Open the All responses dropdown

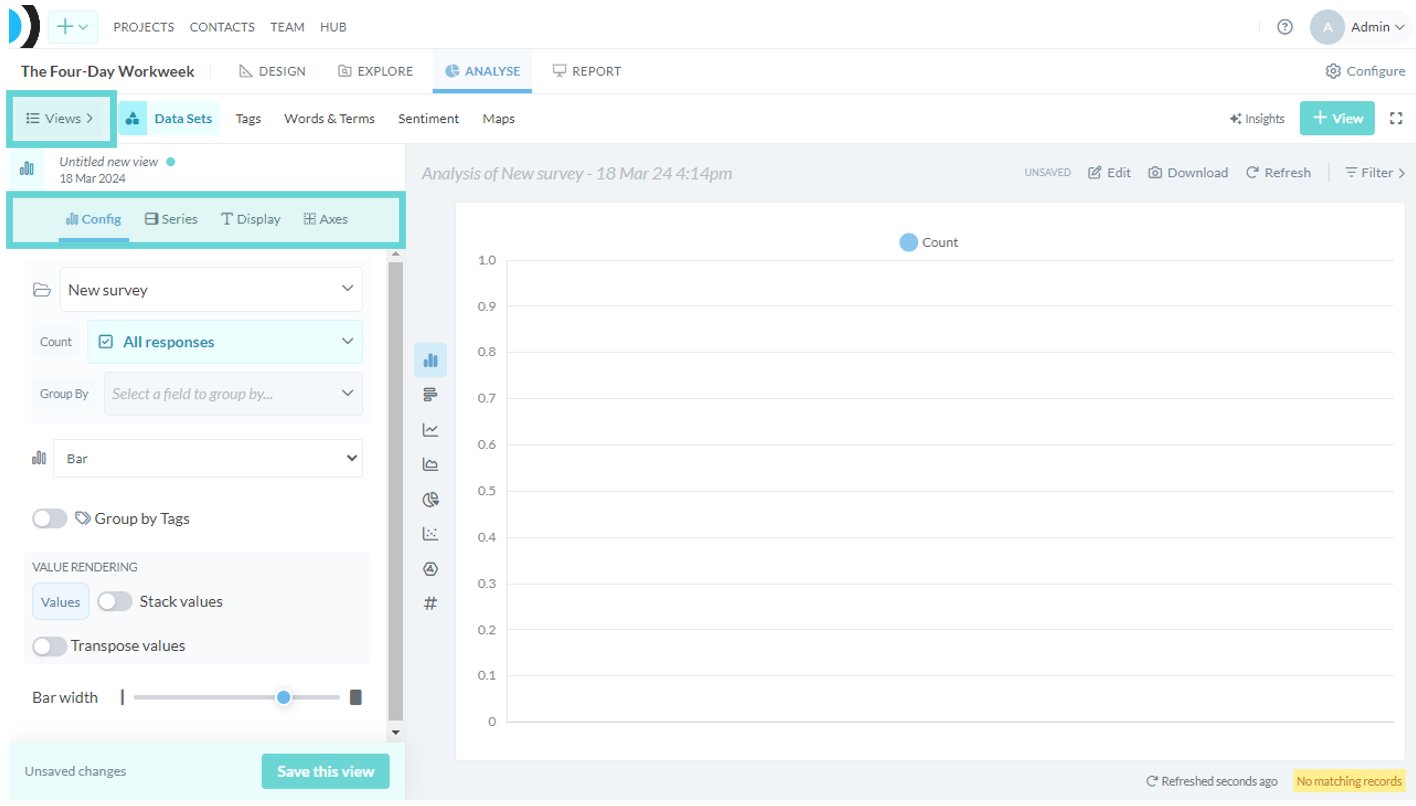(x=225, y=341)
